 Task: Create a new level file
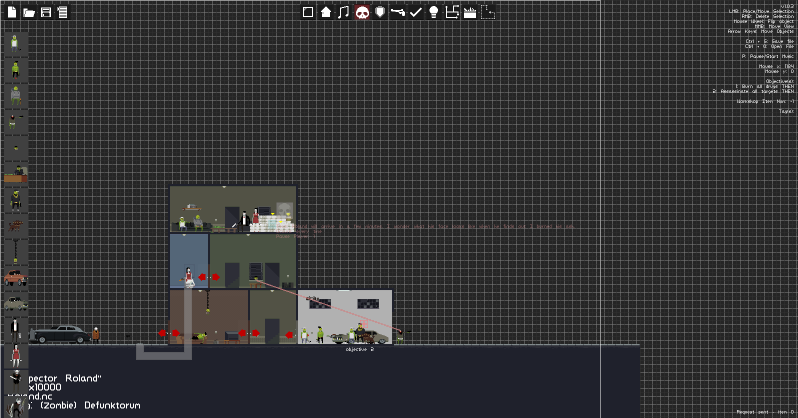[x=12, y=12]
